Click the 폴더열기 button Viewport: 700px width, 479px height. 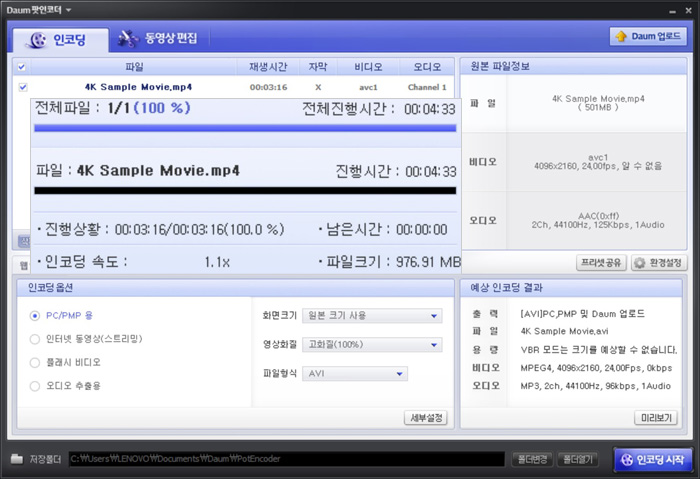[577, 460]
